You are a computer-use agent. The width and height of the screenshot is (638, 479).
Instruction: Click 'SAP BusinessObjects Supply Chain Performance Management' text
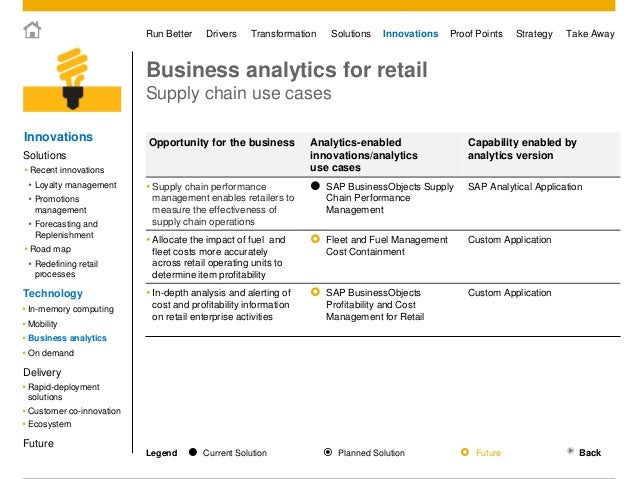[389, 198]
